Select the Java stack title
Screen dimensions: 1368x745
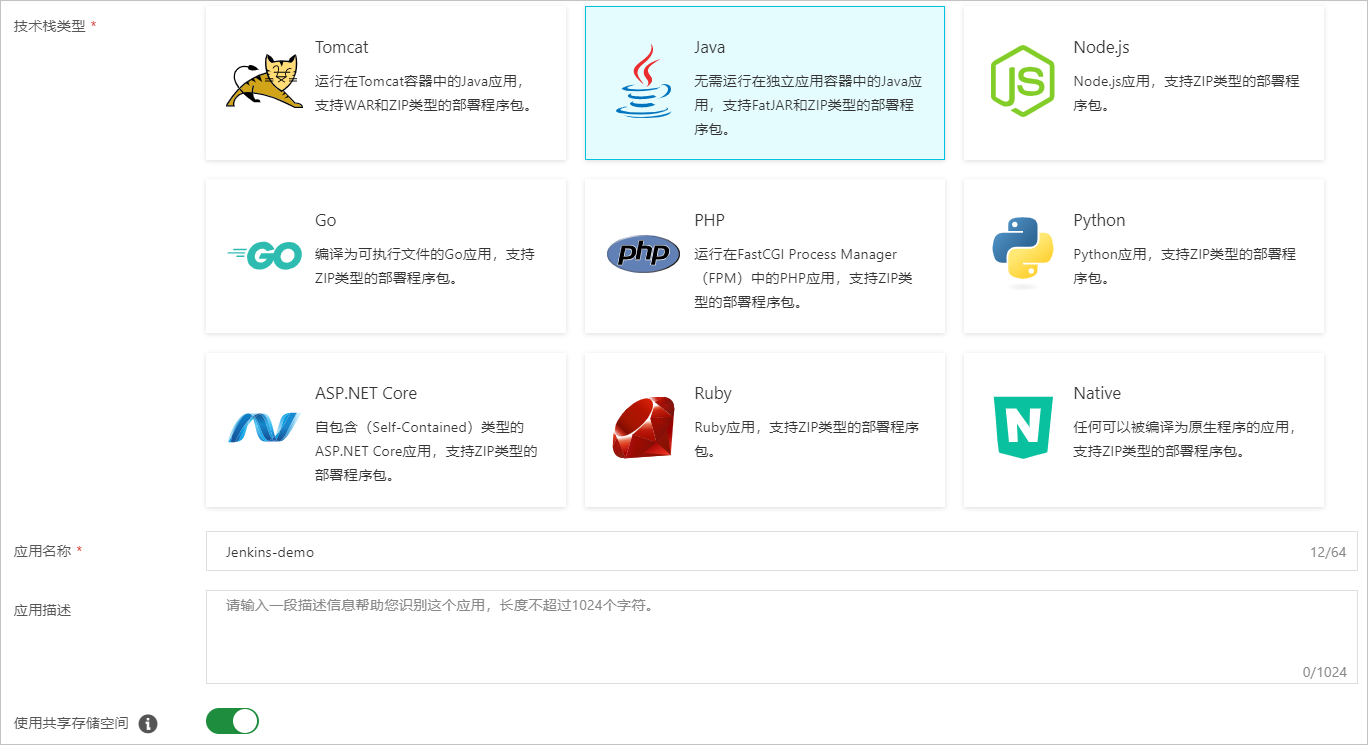pos(710,47)
